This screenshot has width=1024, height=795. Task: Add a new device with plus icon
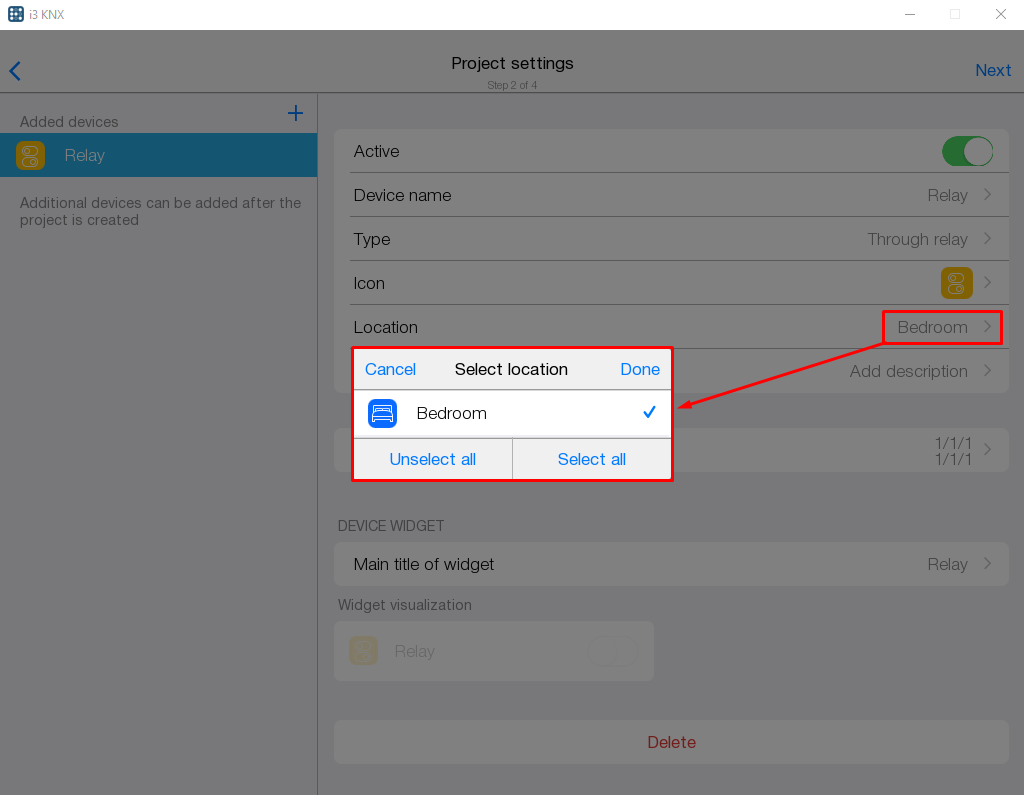[x=295, y=113]
